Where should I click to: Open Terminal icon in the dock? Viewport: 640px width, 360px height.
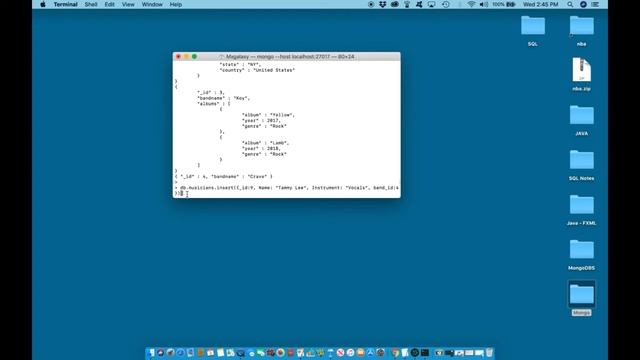424,353
